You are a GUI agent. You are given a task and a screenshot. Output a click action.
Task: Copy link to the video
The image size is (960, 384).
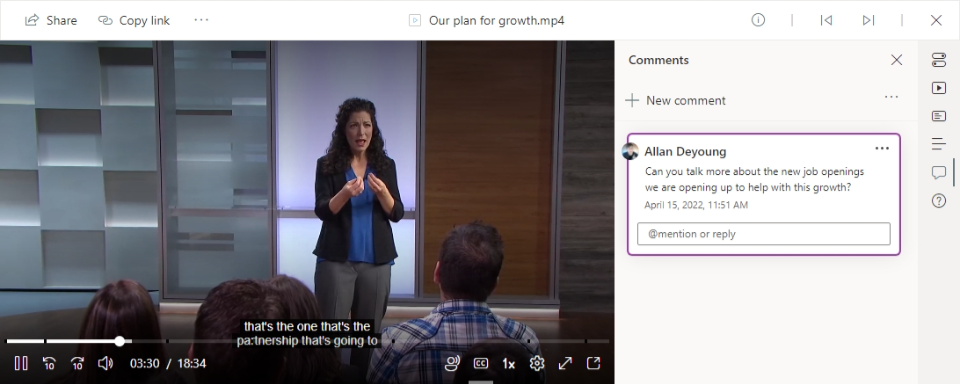134,20
